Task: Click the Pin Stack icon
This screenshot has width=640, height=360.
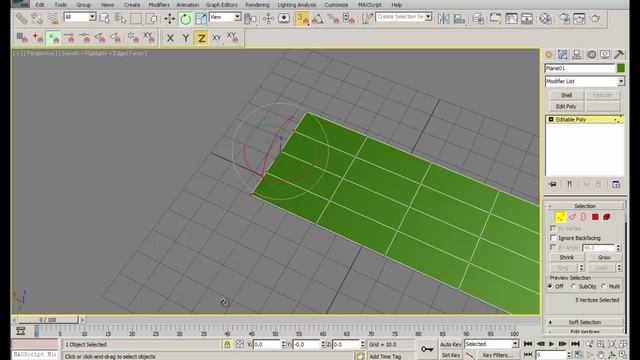Action: [x=553, y=184]
